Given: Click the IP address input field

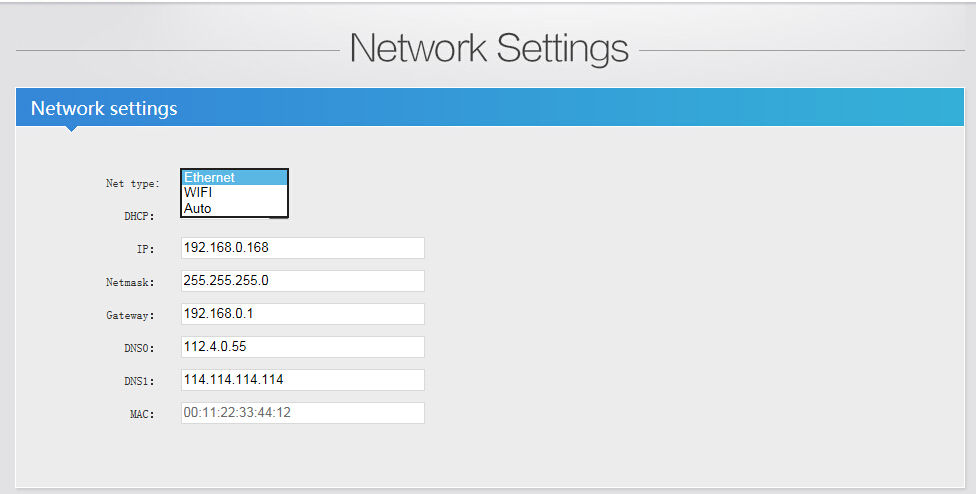Looking at the screenshot, I should coord(302,248).
